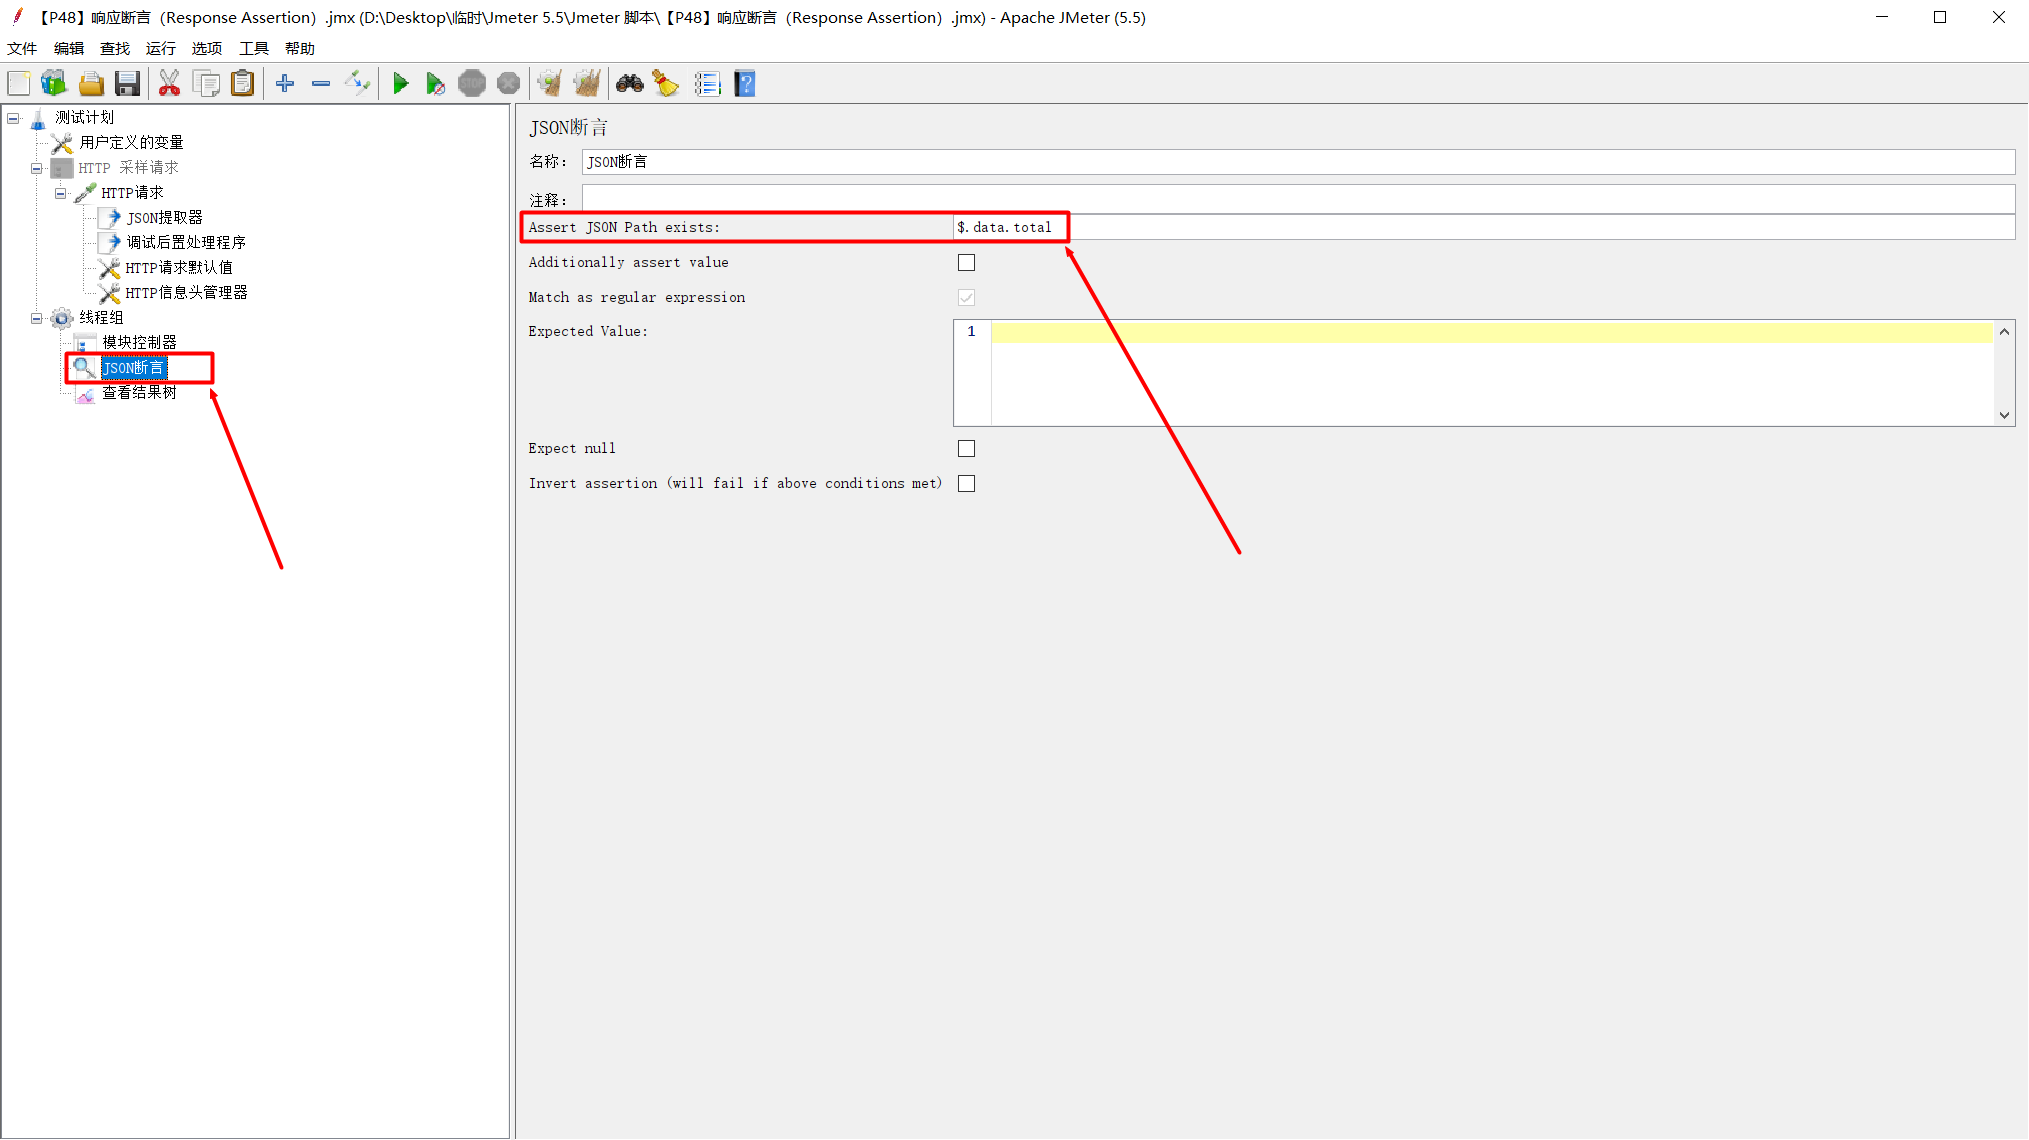Click the Cut scissors icon

click(169, 84)
